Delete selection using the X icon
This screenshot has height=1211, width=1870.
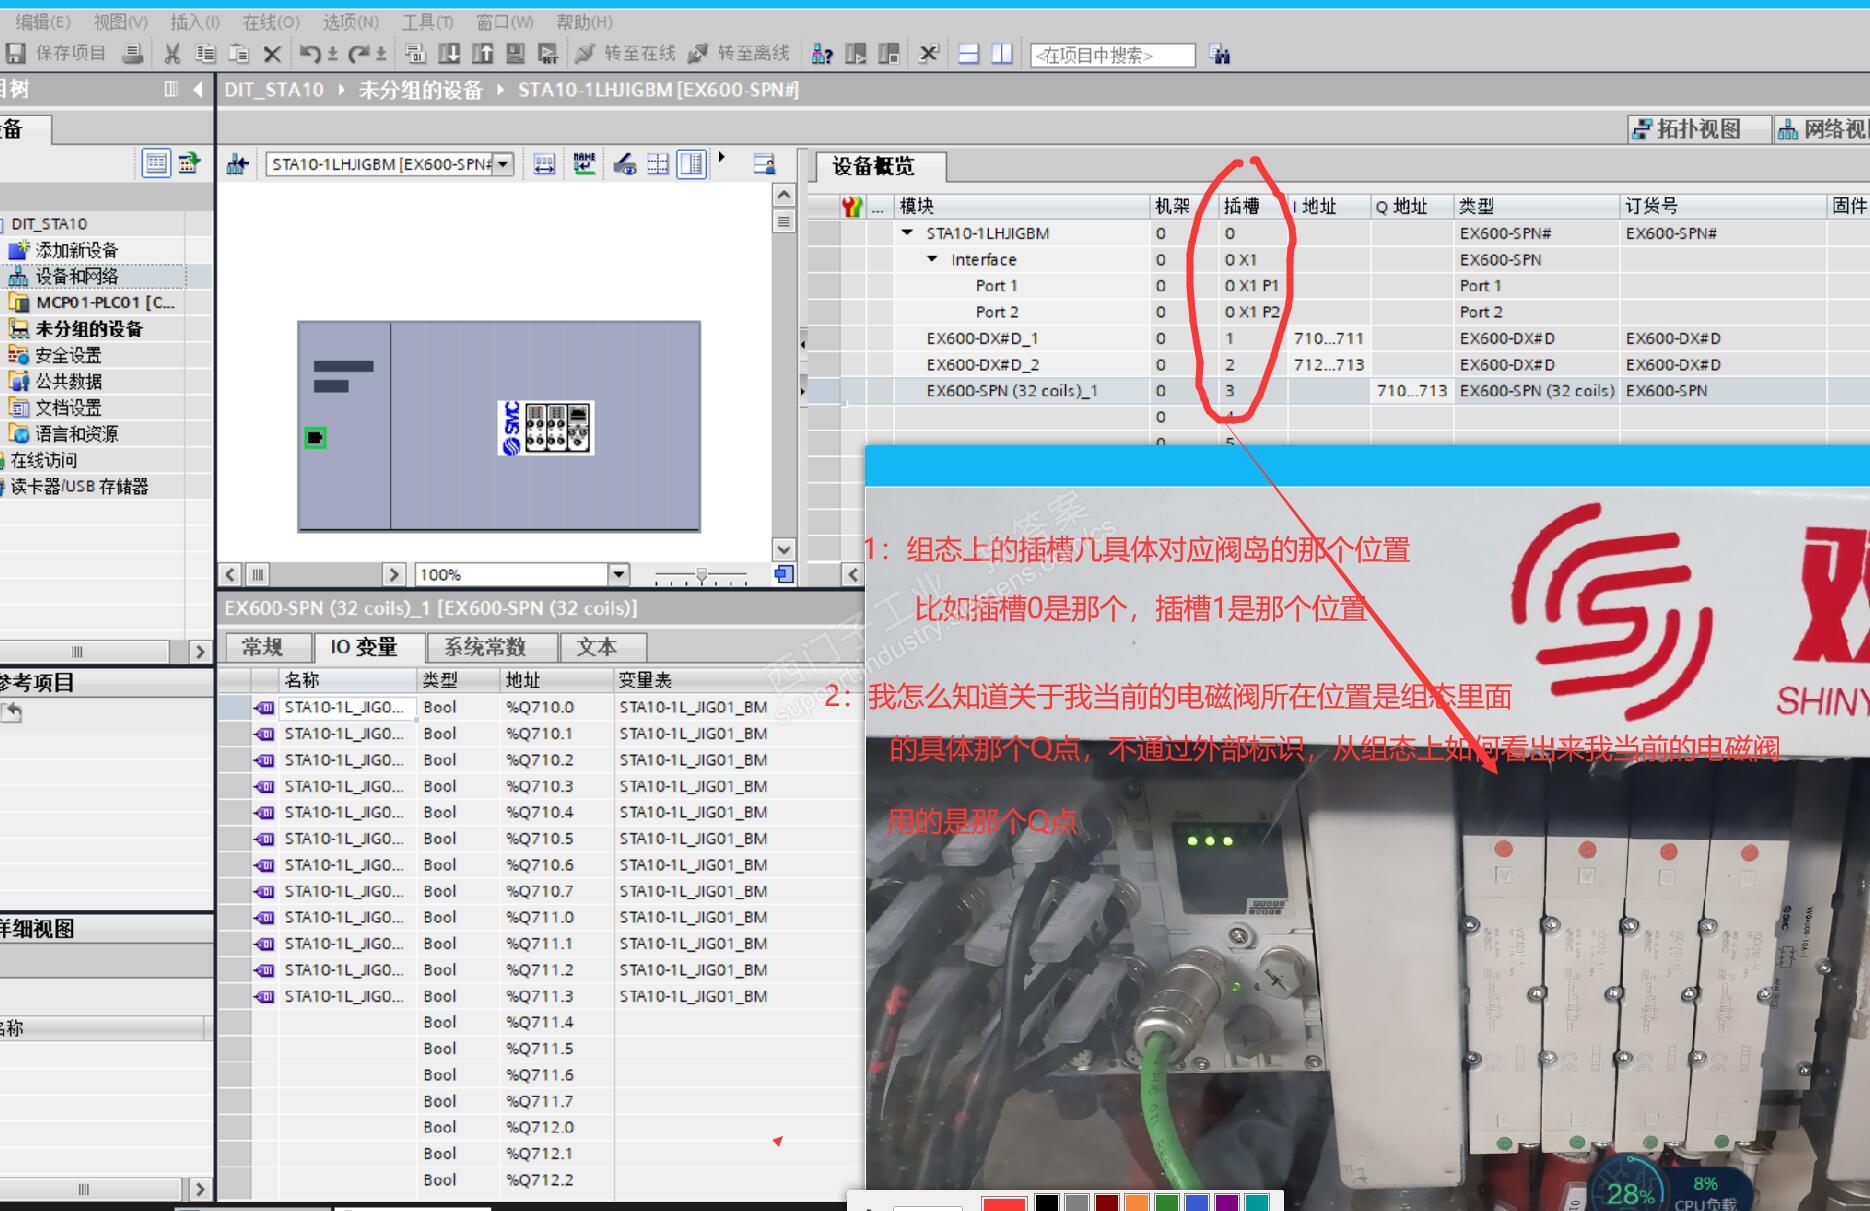point(271,54)
